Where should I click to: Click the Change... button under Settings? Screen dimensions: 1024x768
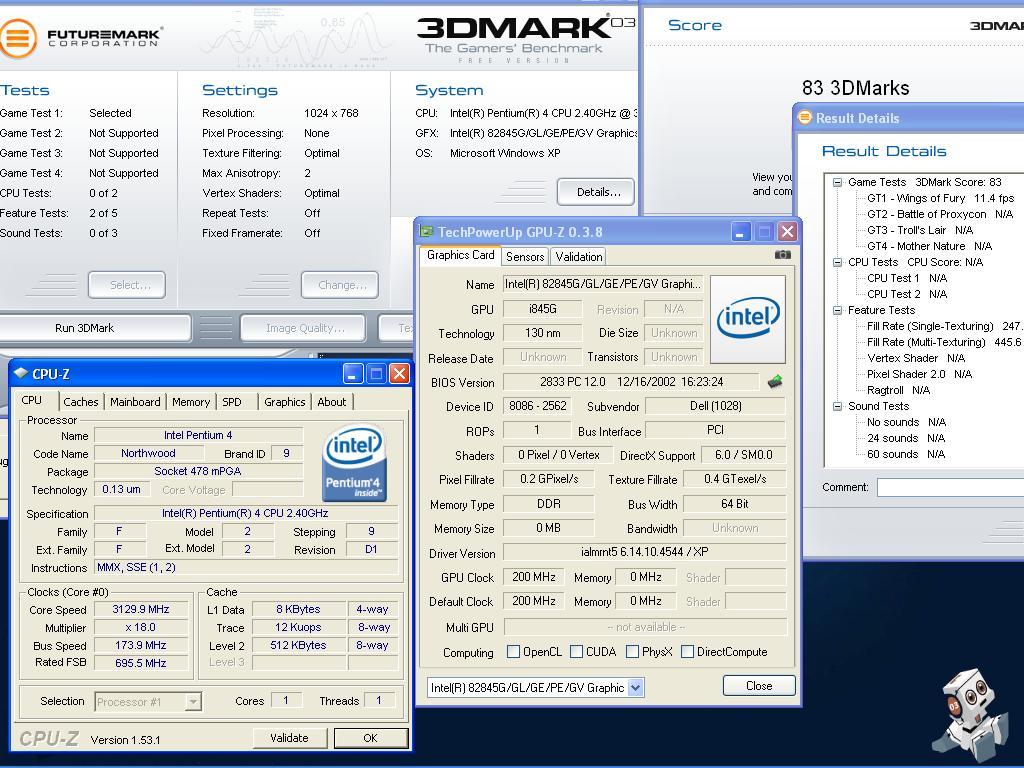[340, 285]
